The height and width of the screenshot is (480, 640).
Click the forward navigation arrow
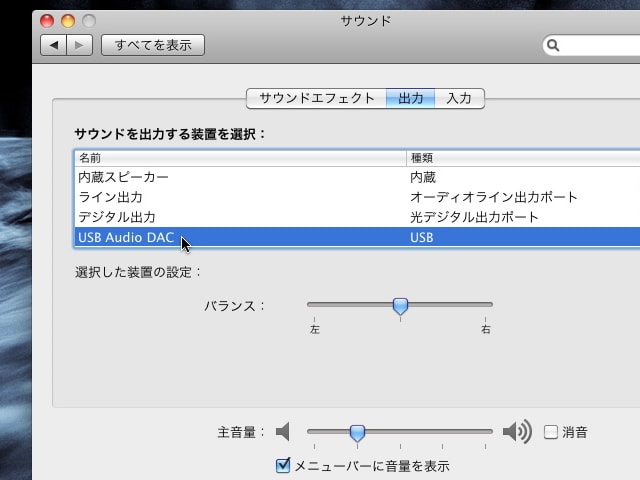pyautogui.click(x=79, y=45)
